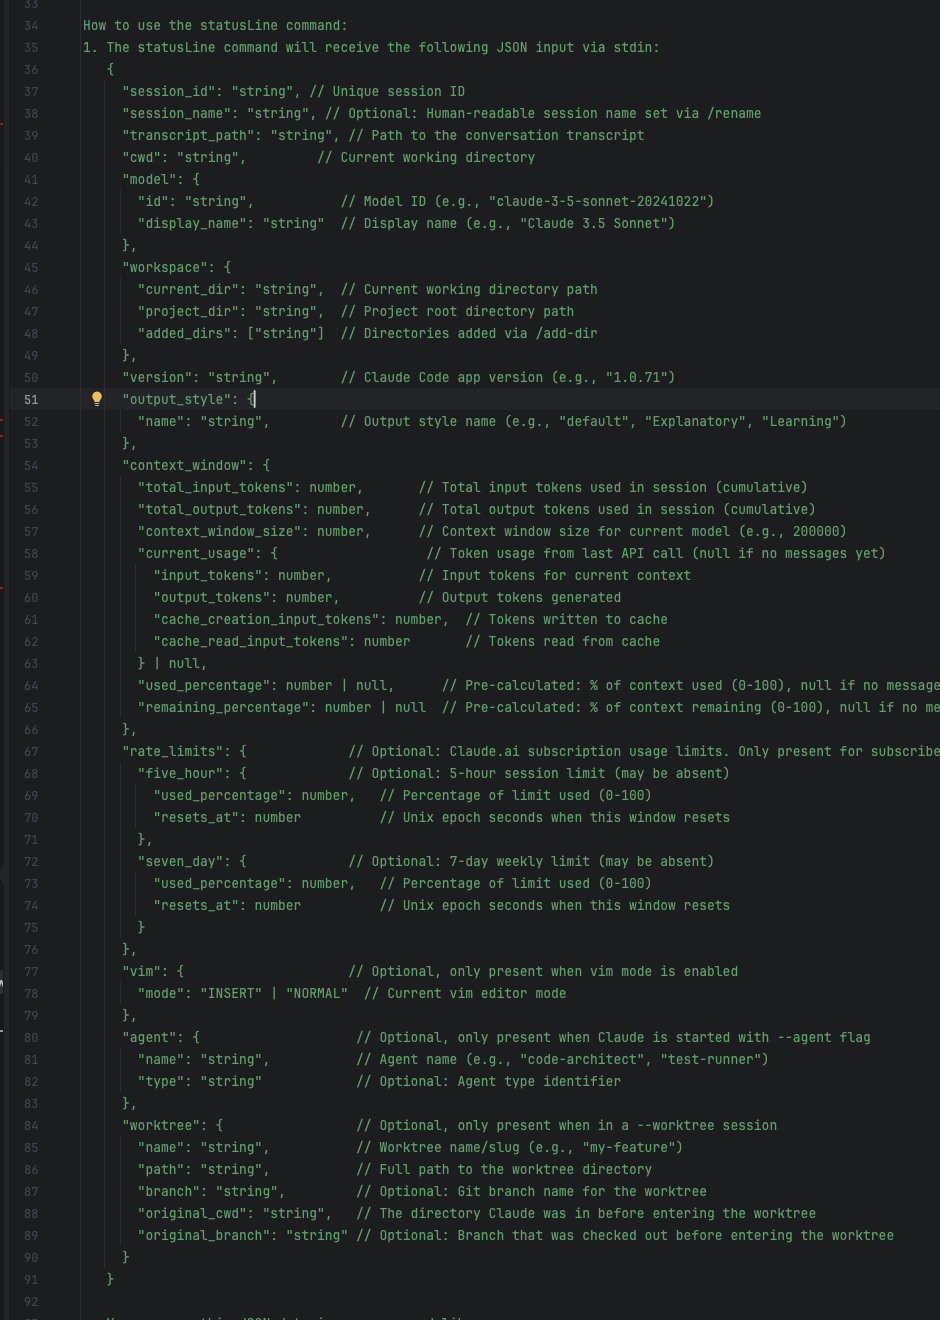The image size is (940, 1320).
Task: Click the "claude-3-5-sonnet-20241022" example text
Action: [597, 201]
